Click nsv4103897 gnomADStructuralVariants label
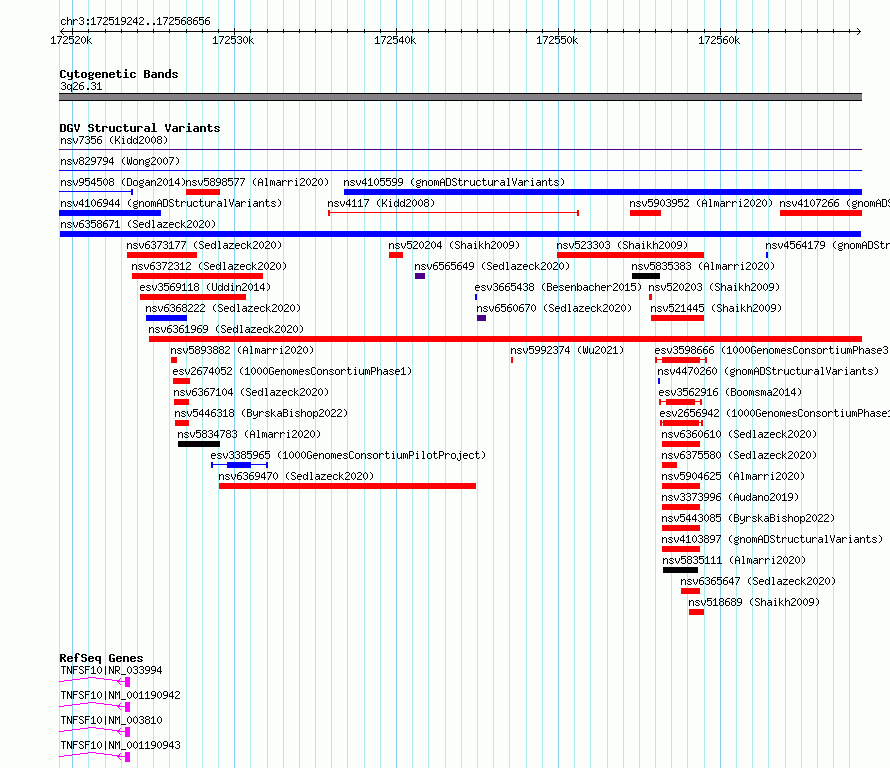 772,539
